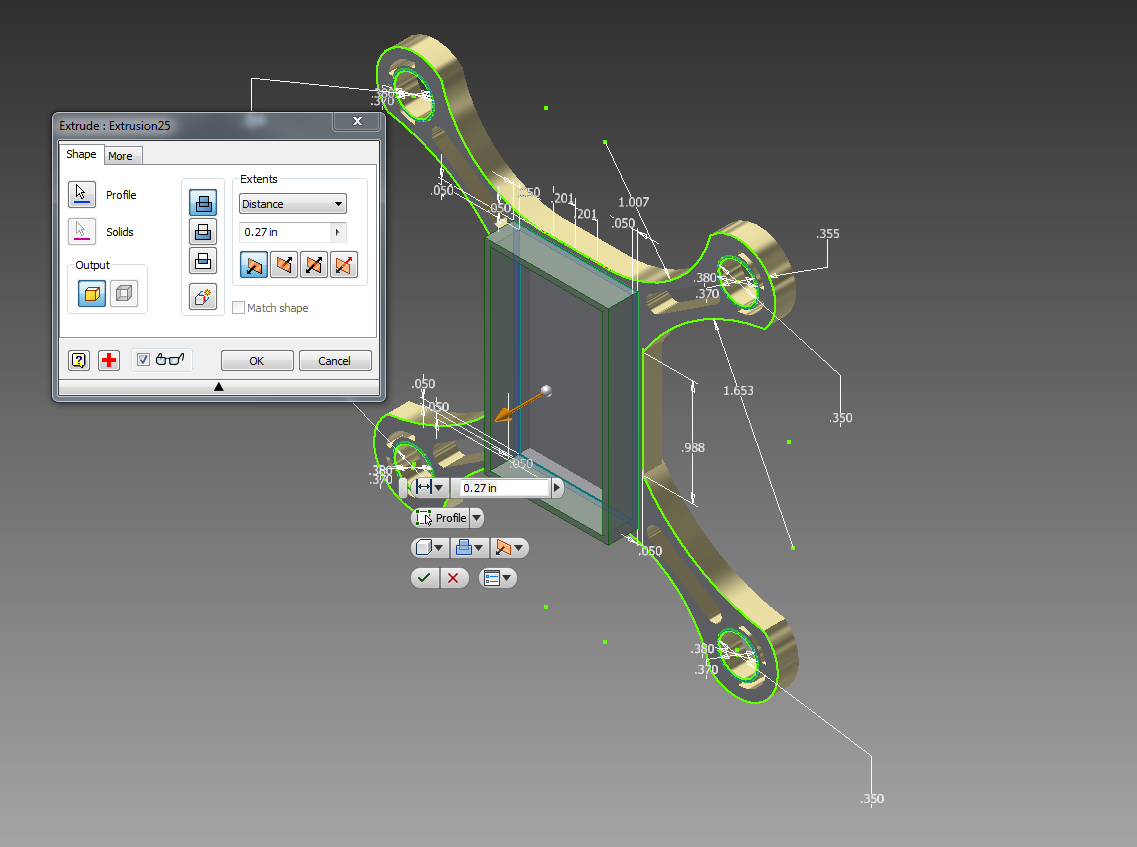This screenshot has height=847, width=1137.
Task: Open mini-toolbar distance extents type dropdown
Action: click(429, 487)
